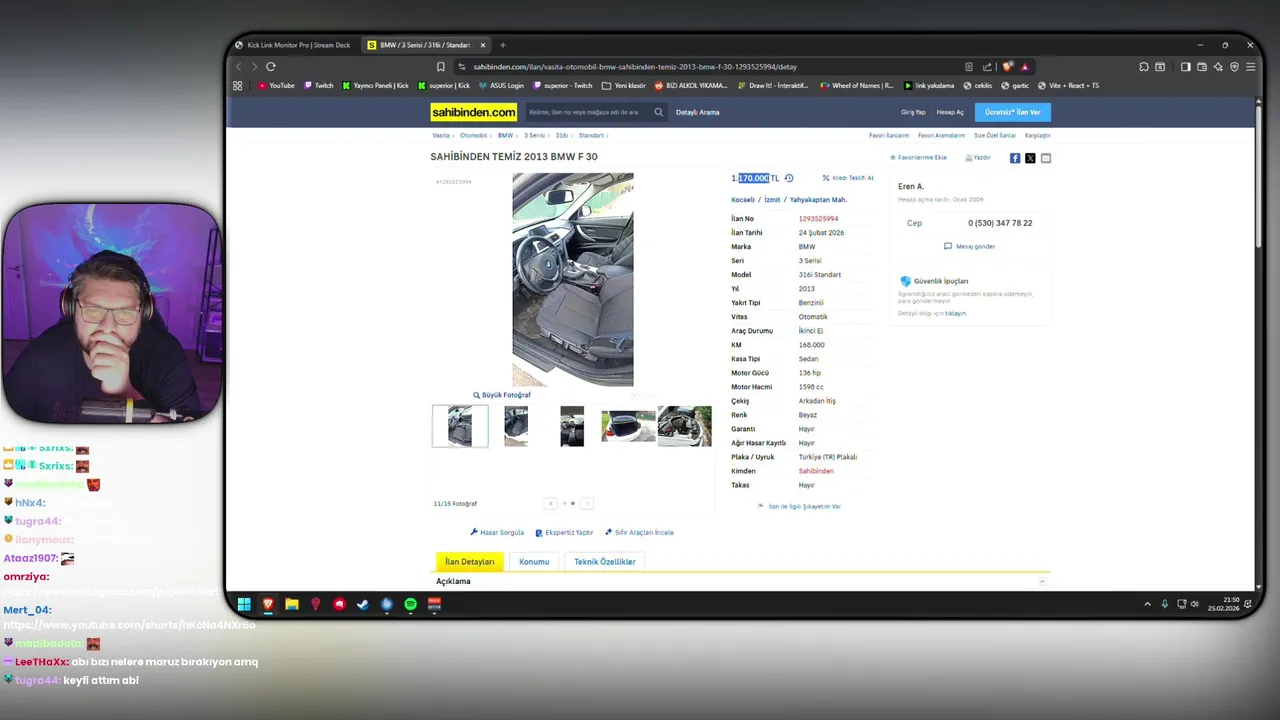Open a new browser tab with plus
The image size is (1280, 720).
[503, 45]
